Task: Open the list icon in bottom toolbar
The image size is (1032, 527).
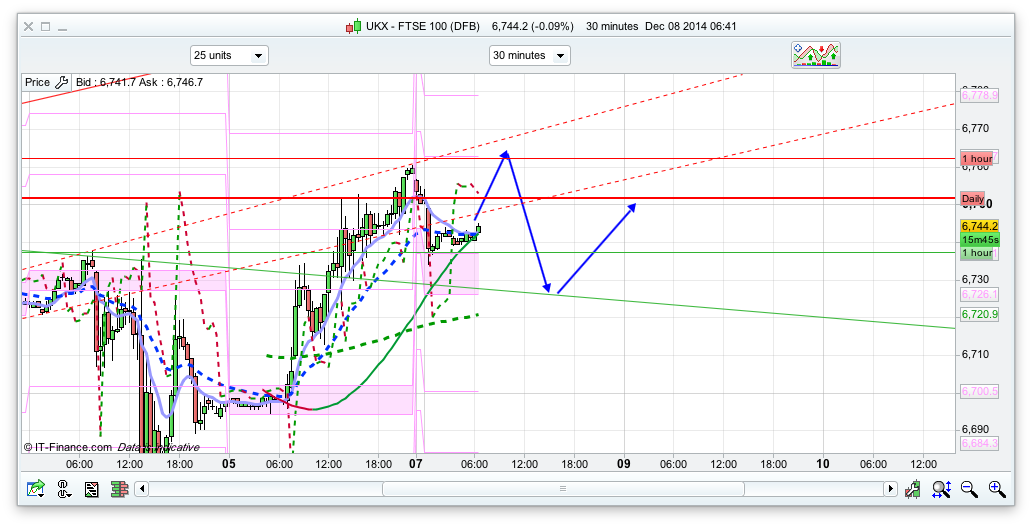Action: coord(92,489)
